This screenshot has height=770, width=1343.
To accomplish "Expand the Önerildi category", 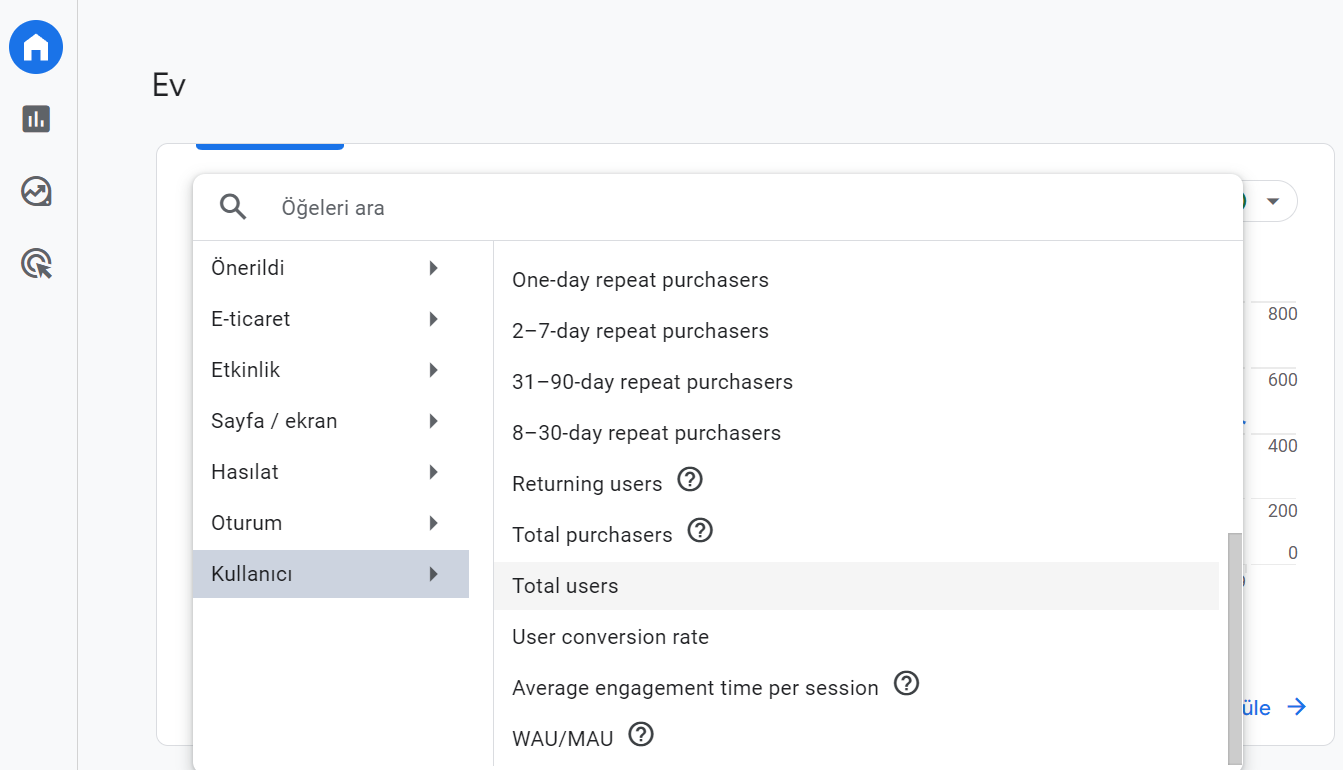I will [x=331, y=268].
